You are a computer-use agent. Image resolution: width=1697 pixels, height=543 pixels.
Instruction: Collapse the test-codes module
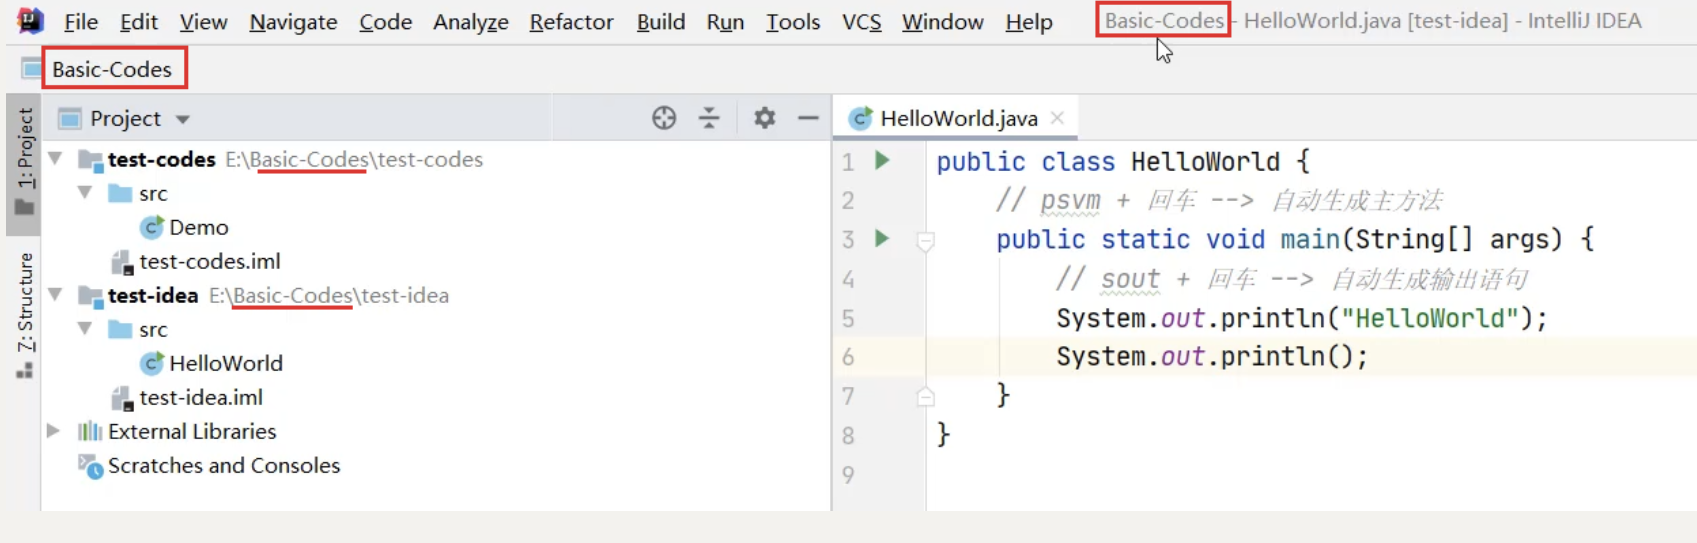click(x=56, y=159)
